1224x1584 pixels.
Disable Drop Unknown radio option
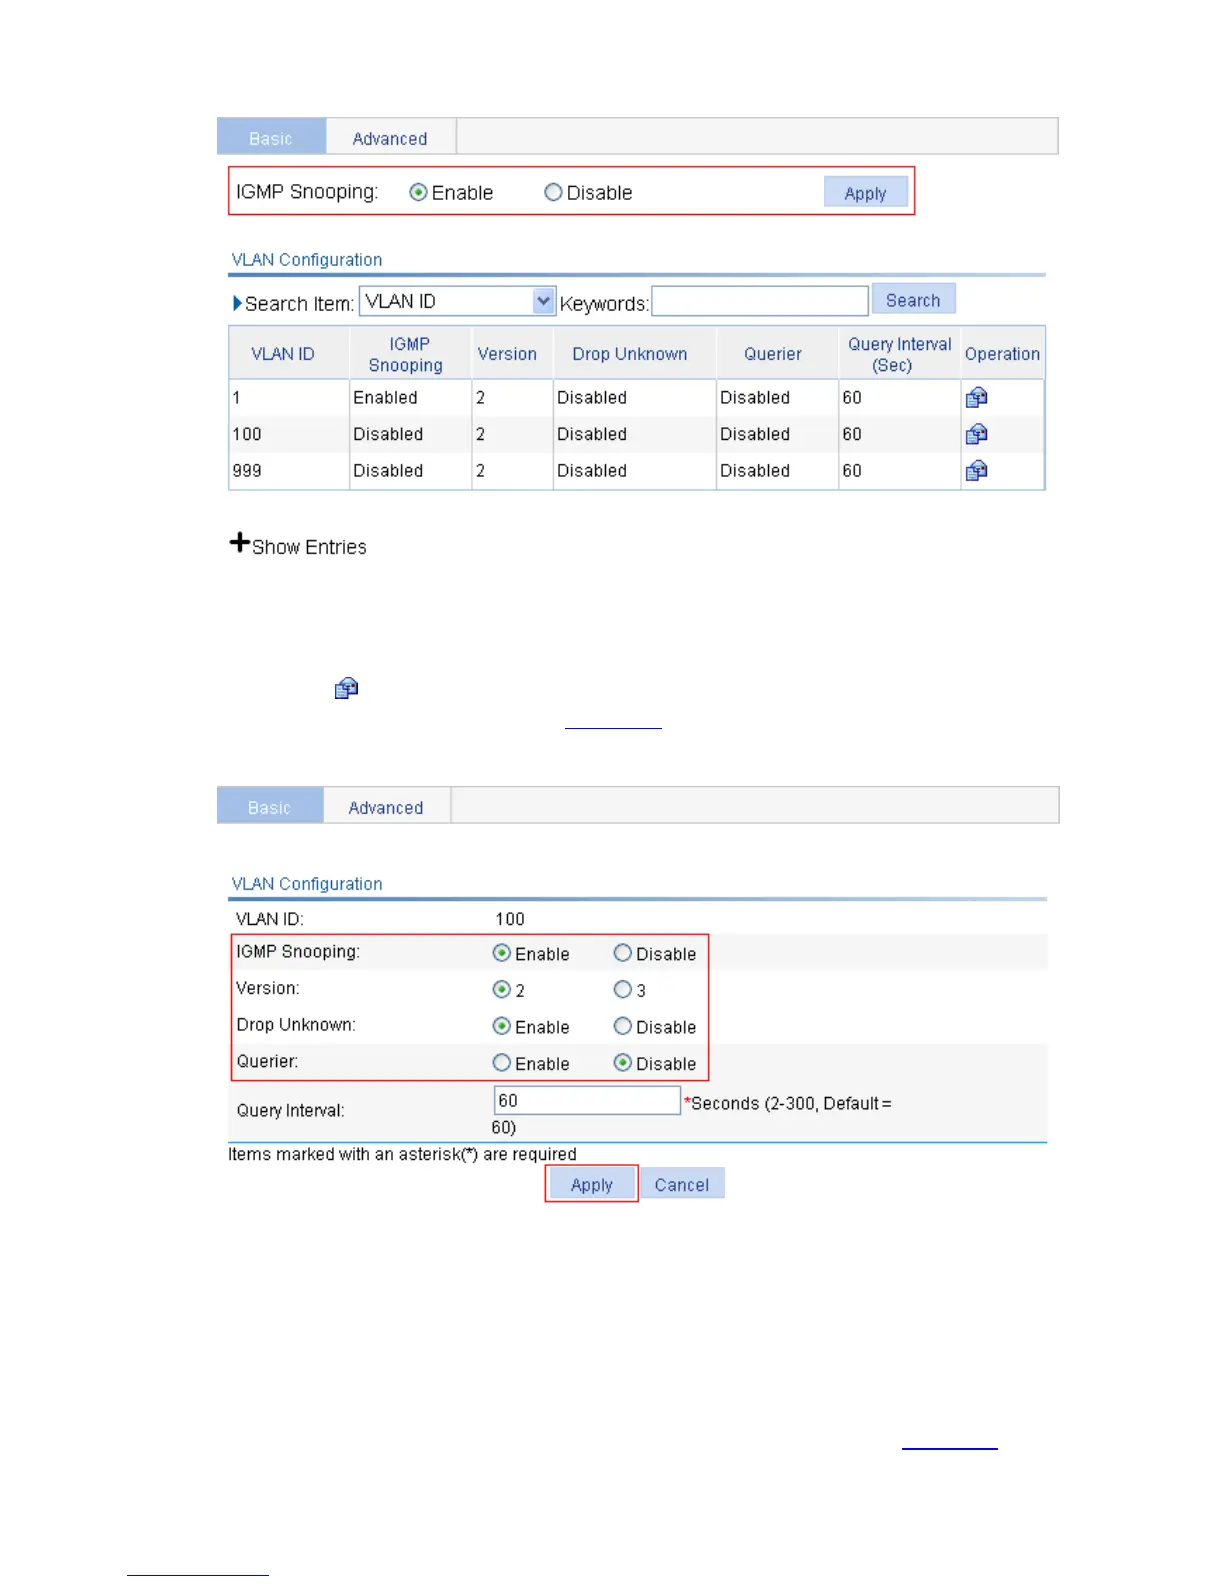coord(623,1026)
